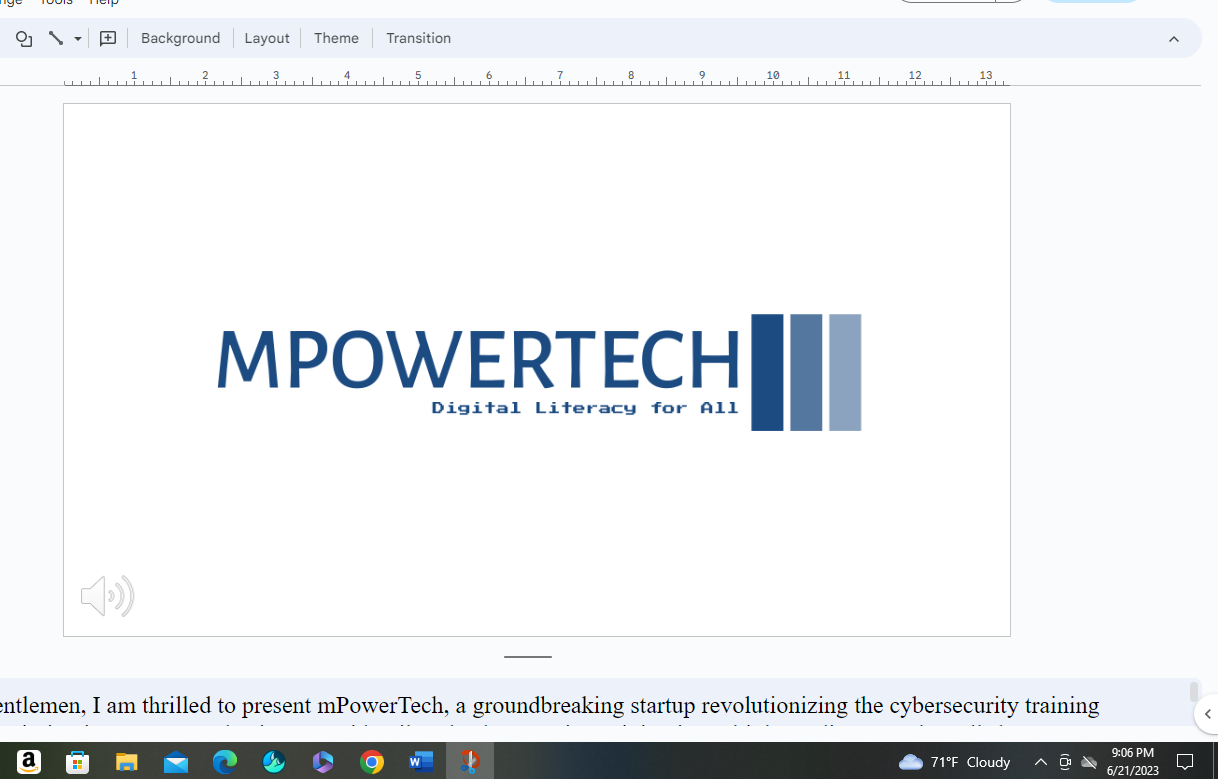Open the Windows notification center
This screenshot has width=1218, height=779.
tap(1185, 762)
